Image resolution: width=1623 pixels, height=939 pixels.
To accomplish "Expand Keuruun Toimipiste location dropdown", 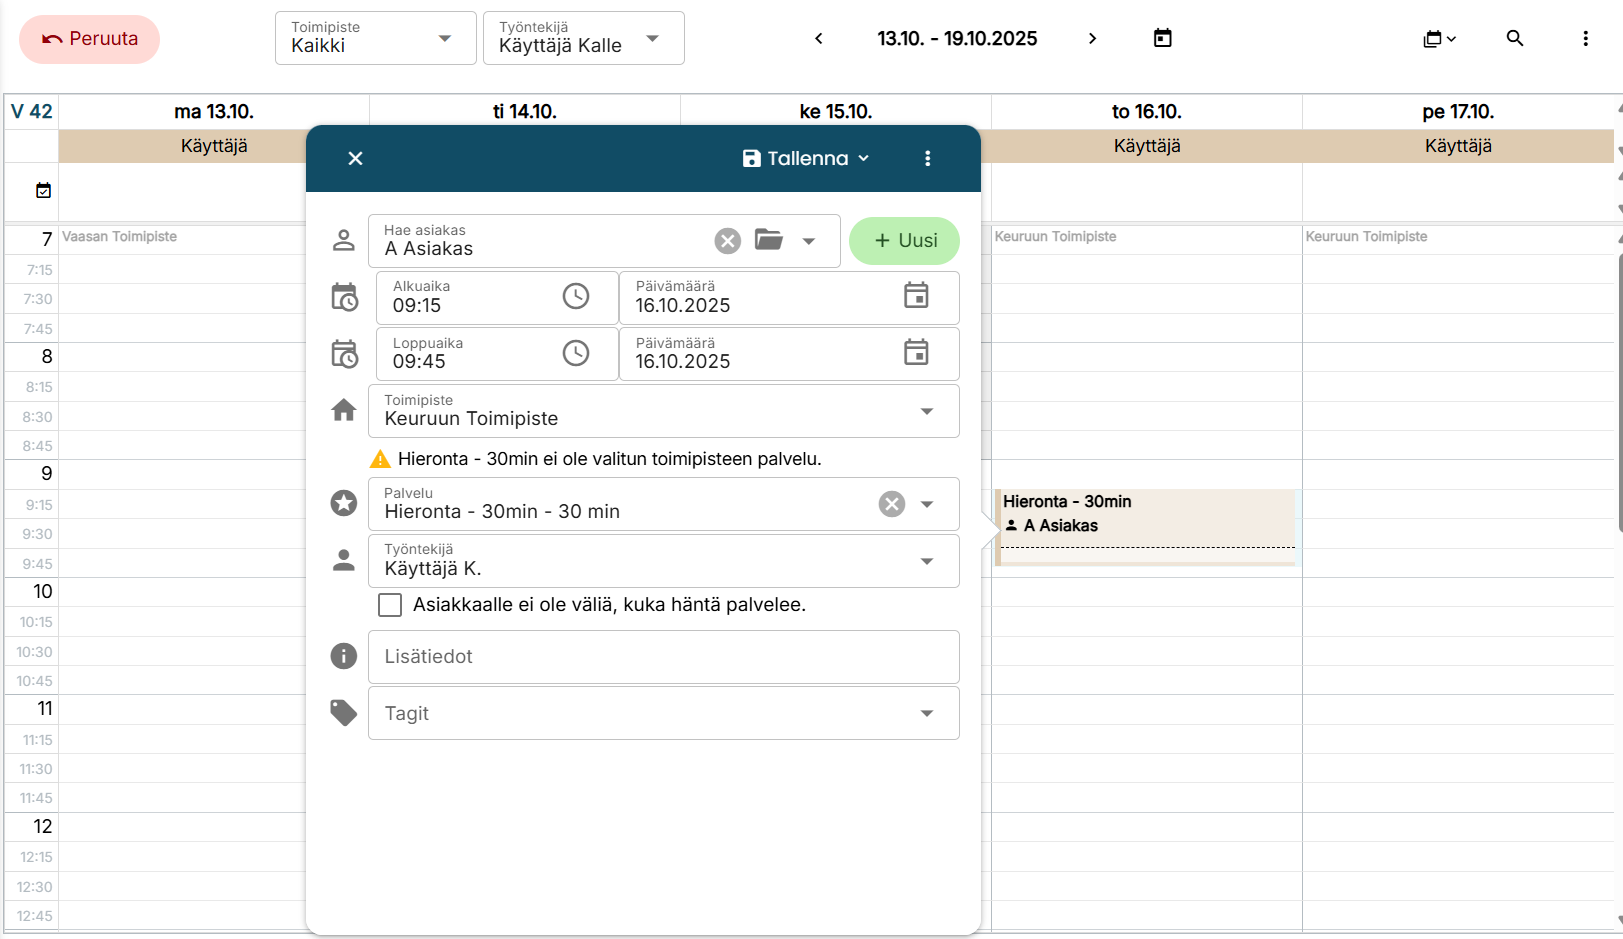I will (x=926, y=411).
